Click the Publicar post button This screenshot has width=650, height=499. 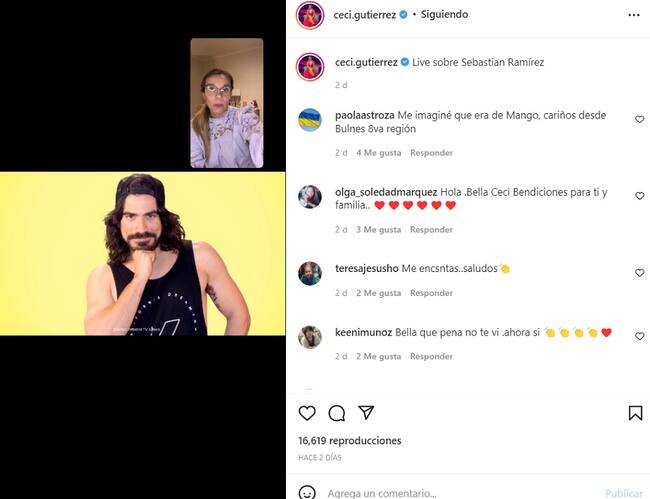(x=624, y=493)
